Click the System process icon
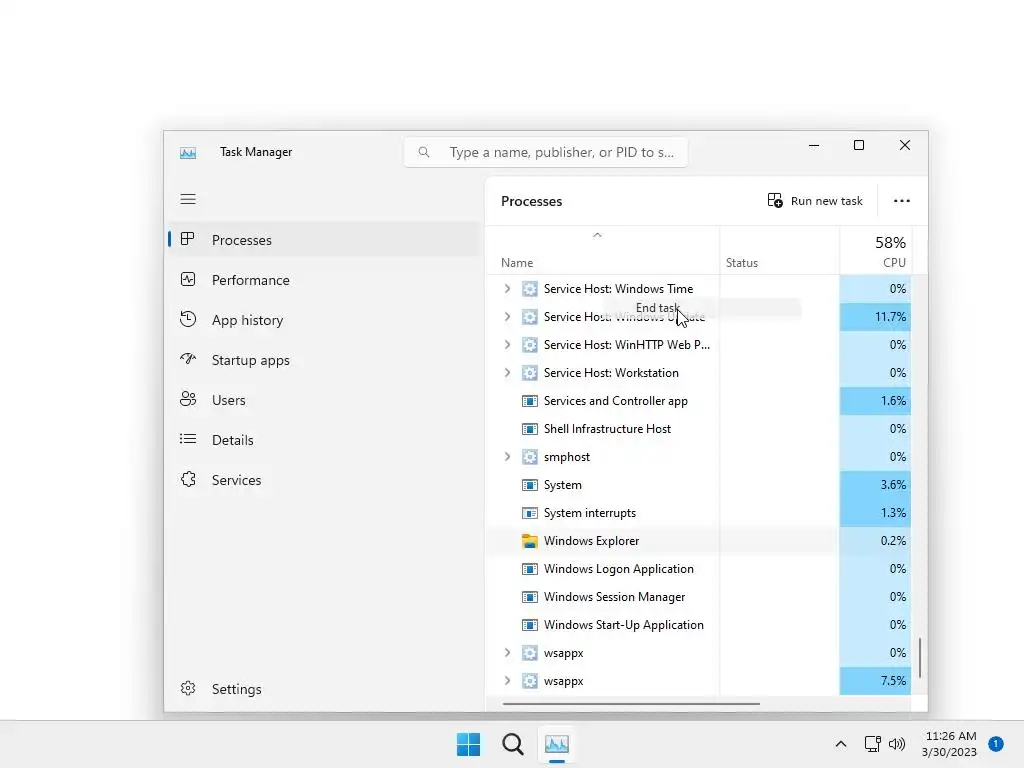Screen dimensions: 1024x768 point(530,485)
